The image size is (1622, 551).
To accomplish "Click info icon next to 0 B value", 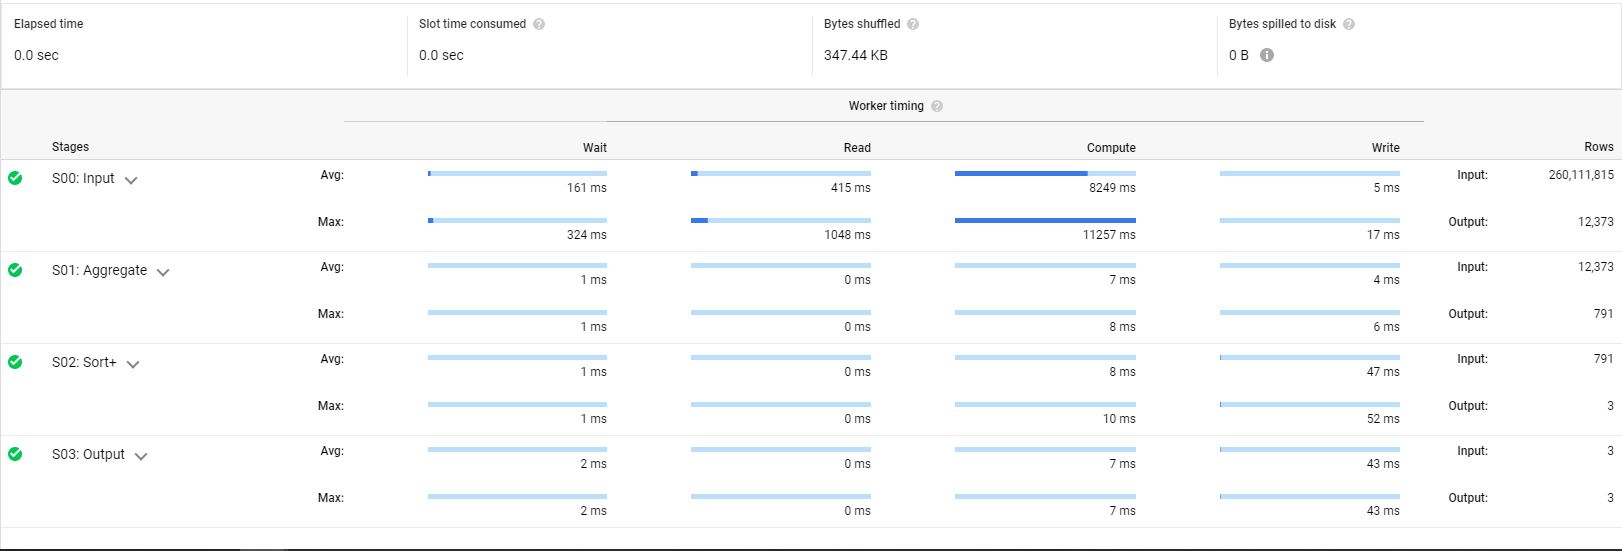I will 1267,55.
